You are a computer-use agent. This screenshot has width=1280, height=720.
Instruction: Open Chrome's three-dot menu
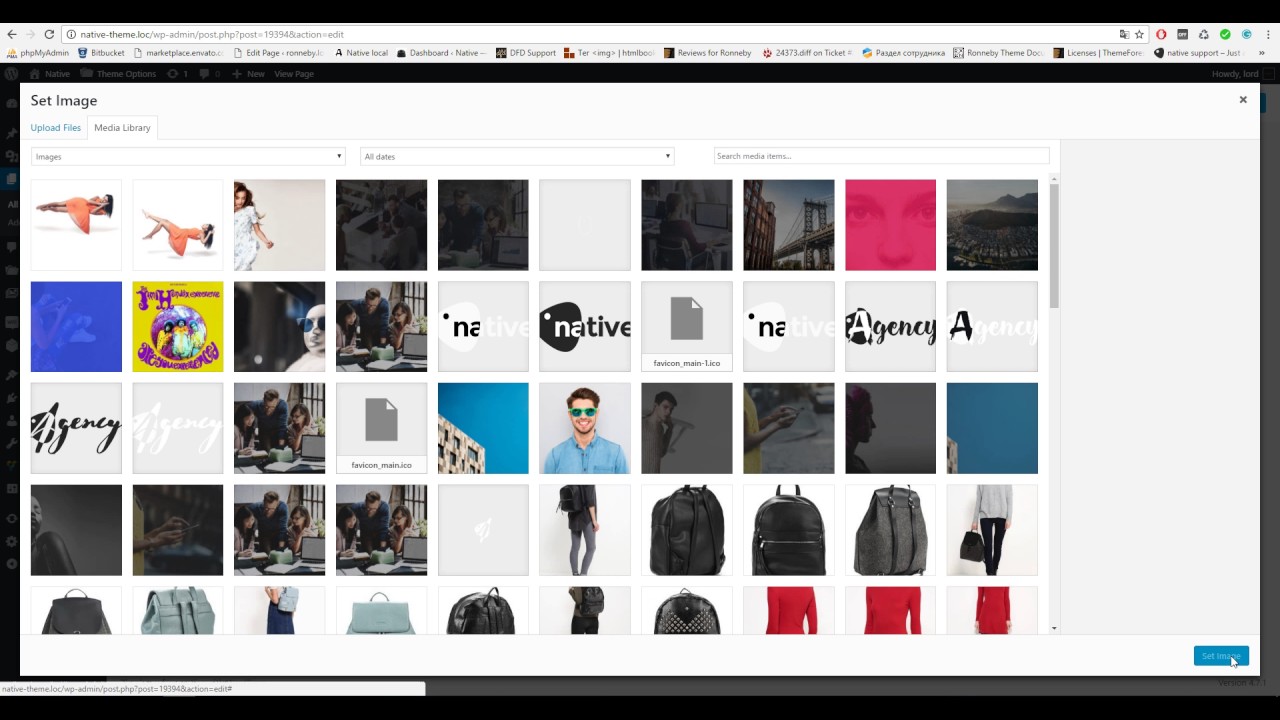point(1267,34)
